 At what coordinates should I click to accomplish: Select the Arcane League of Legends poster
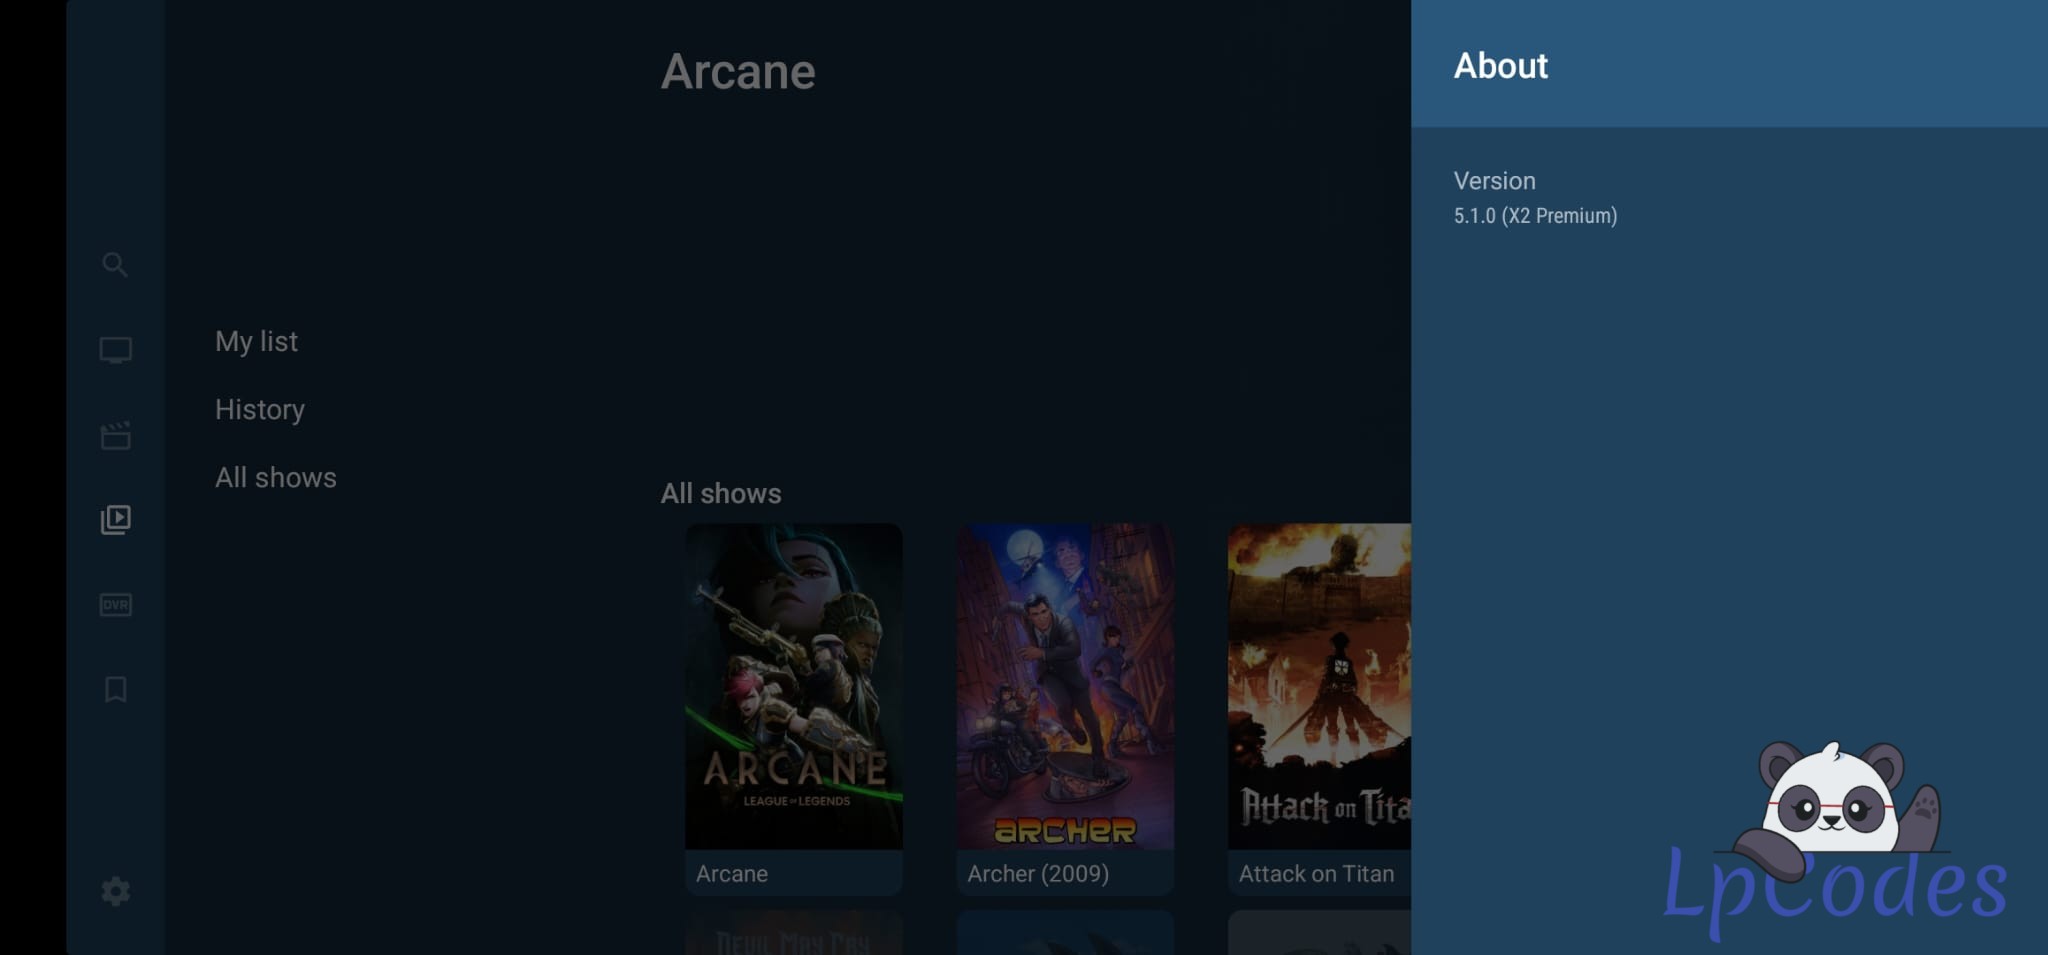click(x=793, y=686)
